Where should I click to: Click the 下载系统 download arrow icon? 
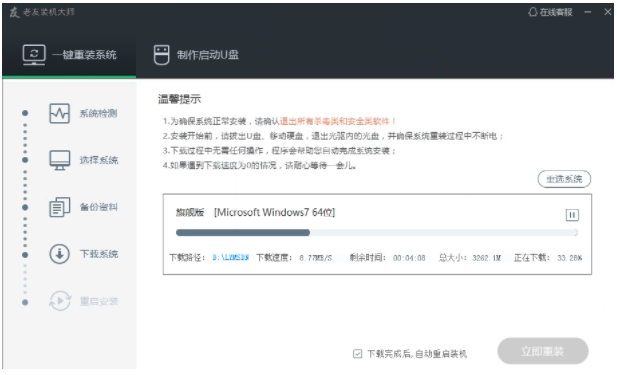pos(59,254)
